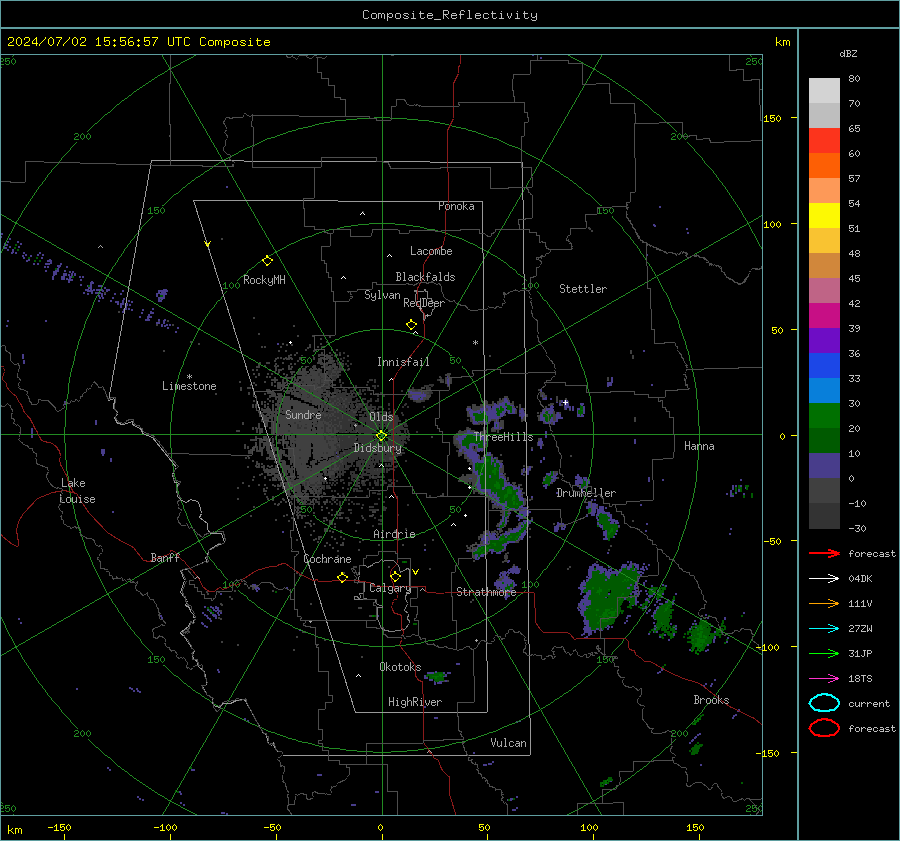Viewport: 900px width, 841px height.
Task: Click the Didsbury label
Action: (377, 448)
